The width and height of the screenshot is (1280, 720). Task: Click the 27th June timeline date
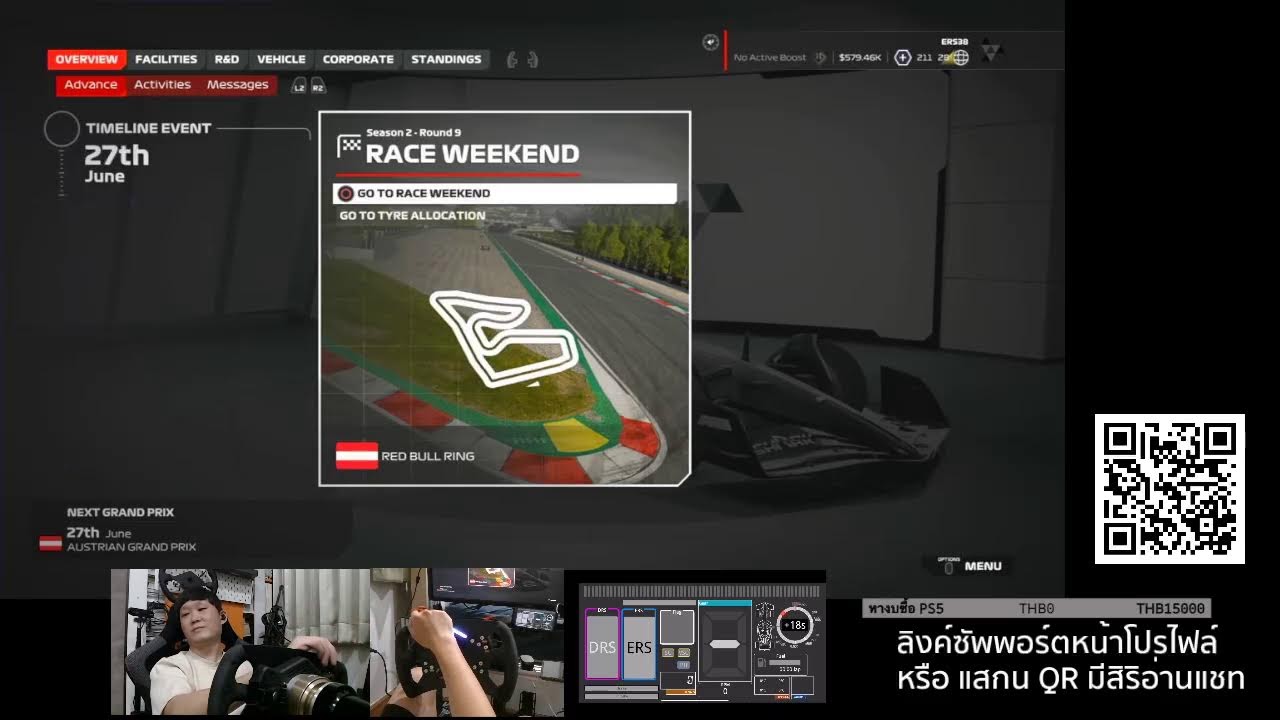click(116, 163)
